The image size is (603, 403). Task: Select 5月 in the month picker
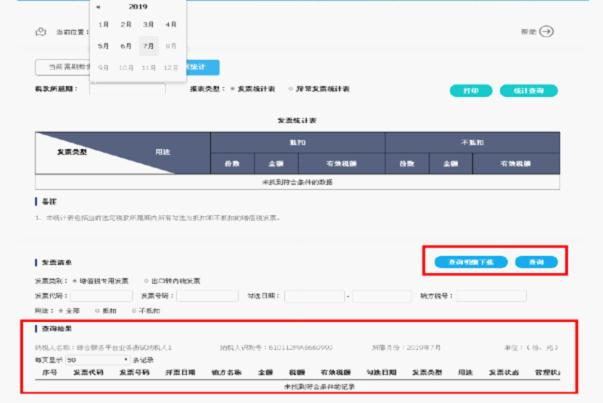coord(103,46)
